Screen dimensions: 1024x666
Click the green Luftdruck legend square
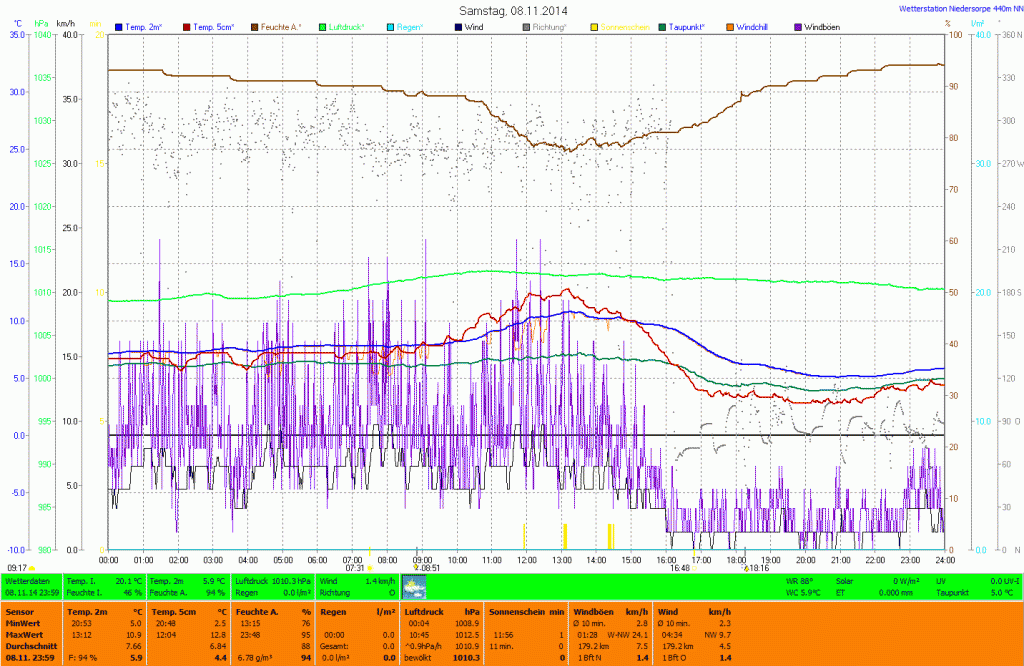[x=323, y=26]
